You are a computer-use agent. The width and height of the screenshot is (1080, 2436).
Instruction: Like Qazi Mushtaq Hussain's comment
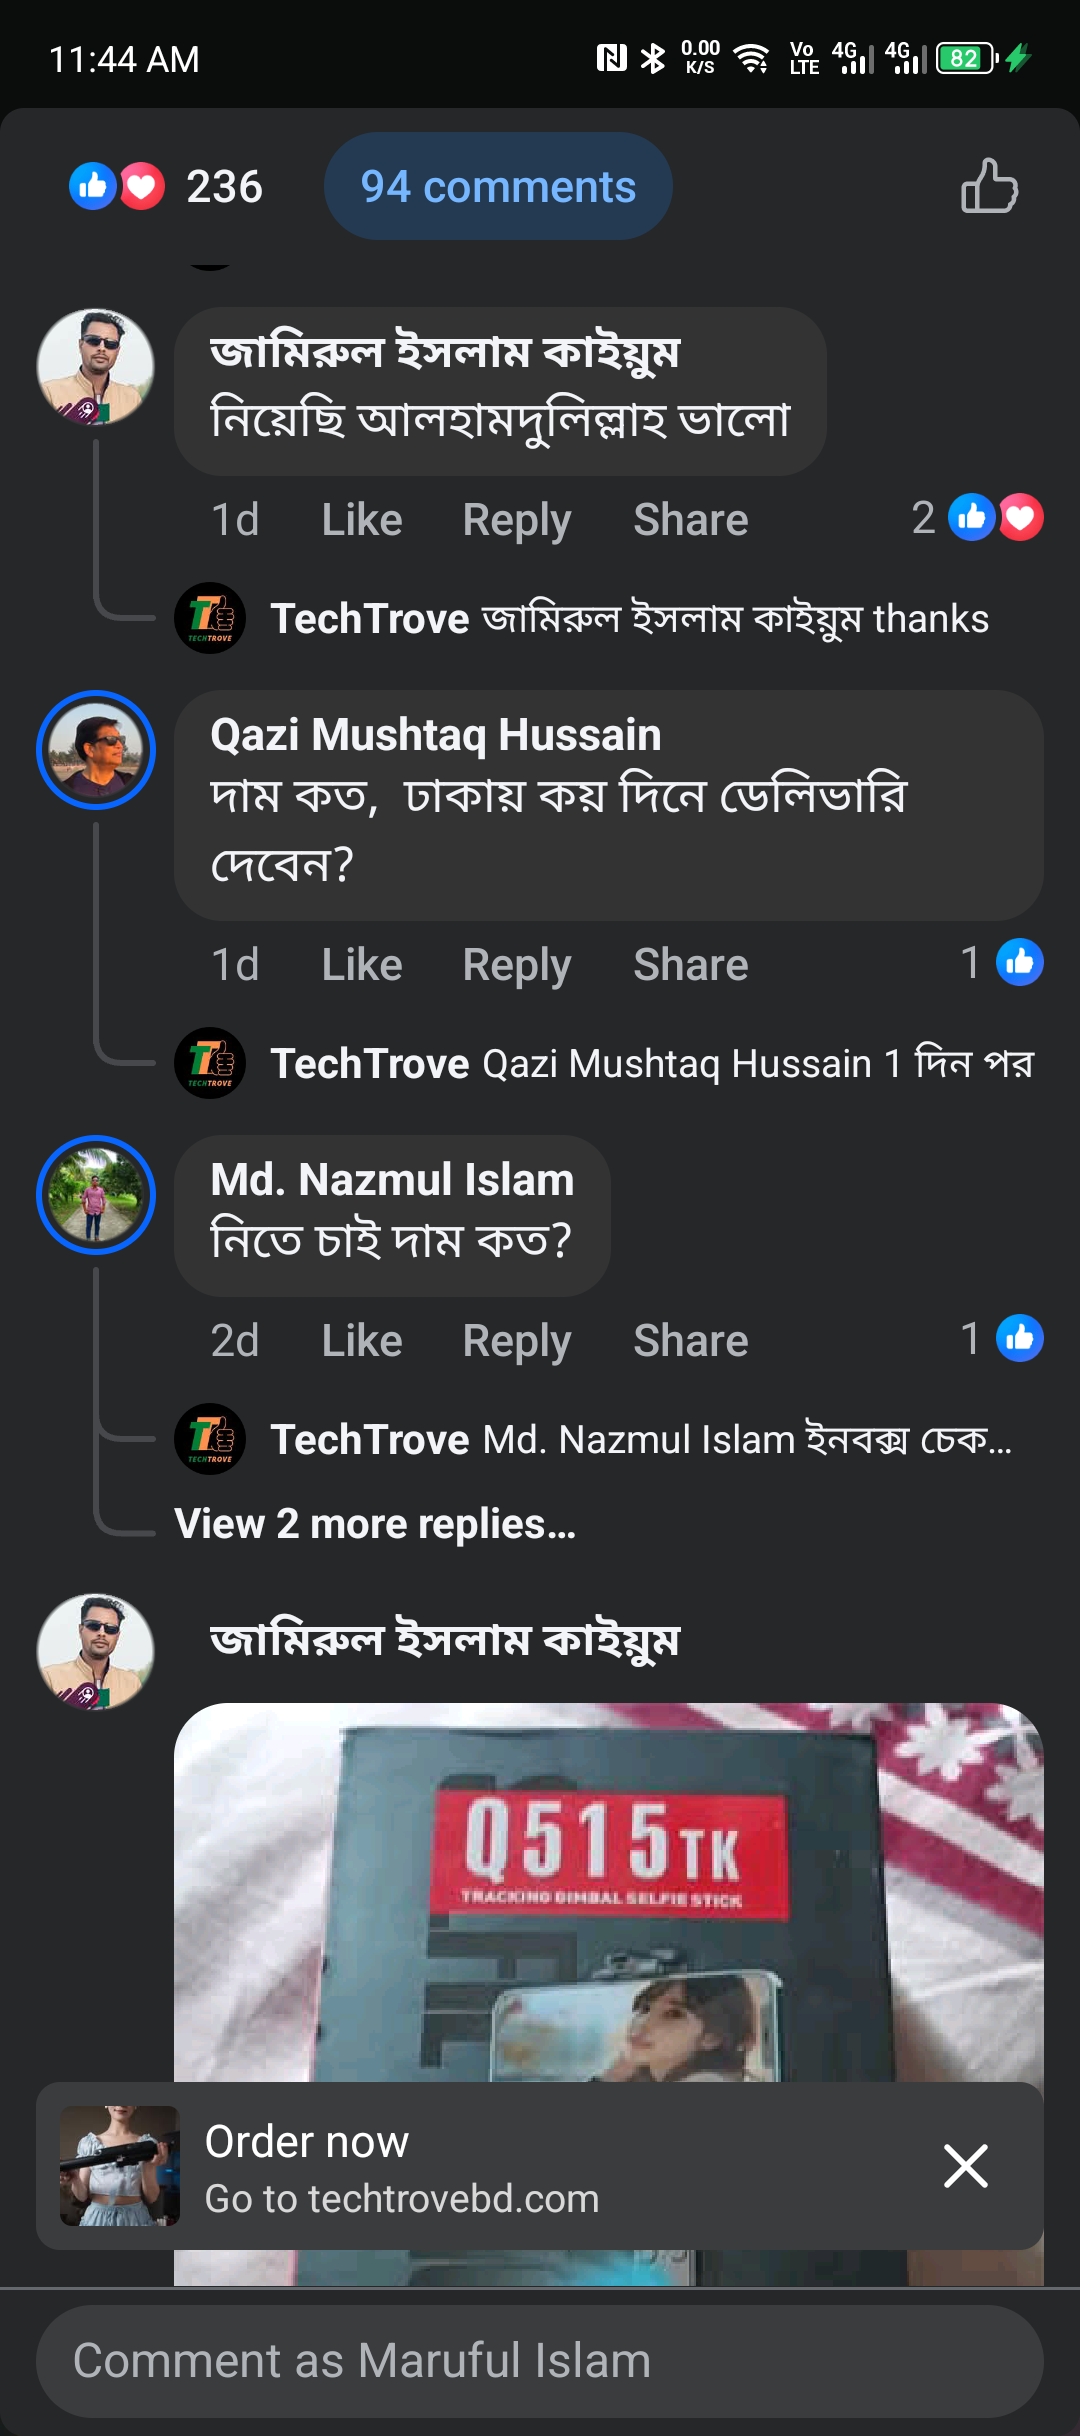point(361,965)
